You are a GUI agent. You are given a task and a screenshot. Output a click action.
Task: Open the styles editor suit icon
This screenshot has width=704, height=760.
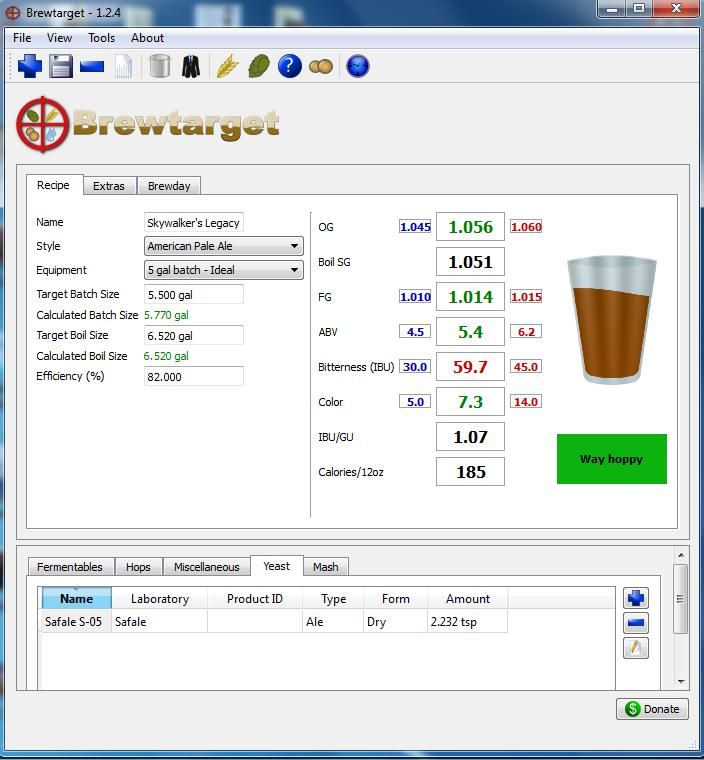click(x=191, y=66)
